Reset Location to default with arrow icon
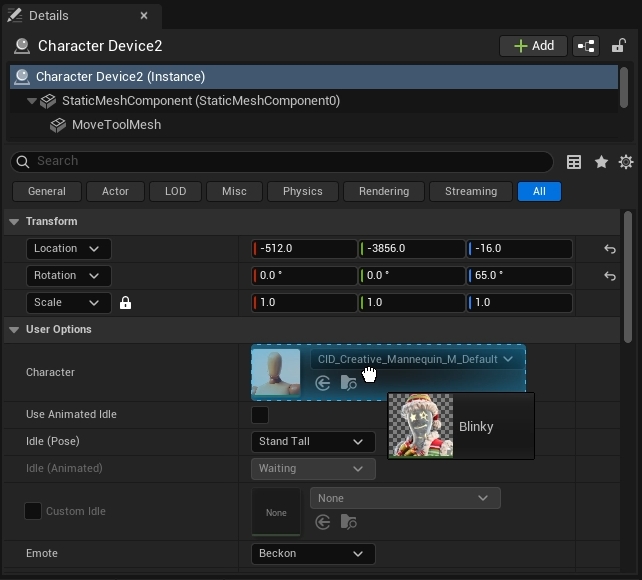The image size is (642, 580). pyautogui.click(x=609, y=249)
